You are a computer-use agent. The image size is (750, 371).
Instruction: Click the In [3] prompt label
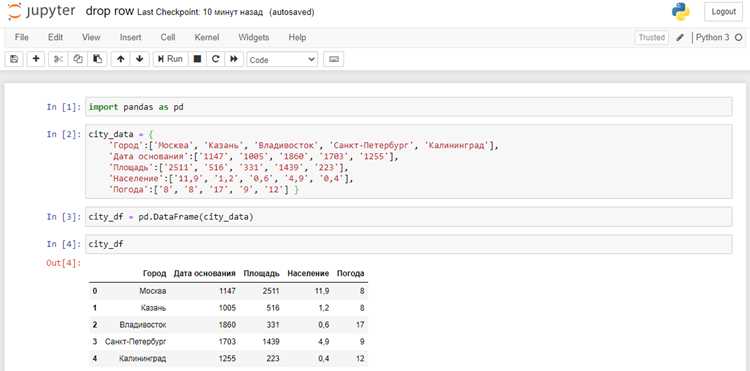64,217
